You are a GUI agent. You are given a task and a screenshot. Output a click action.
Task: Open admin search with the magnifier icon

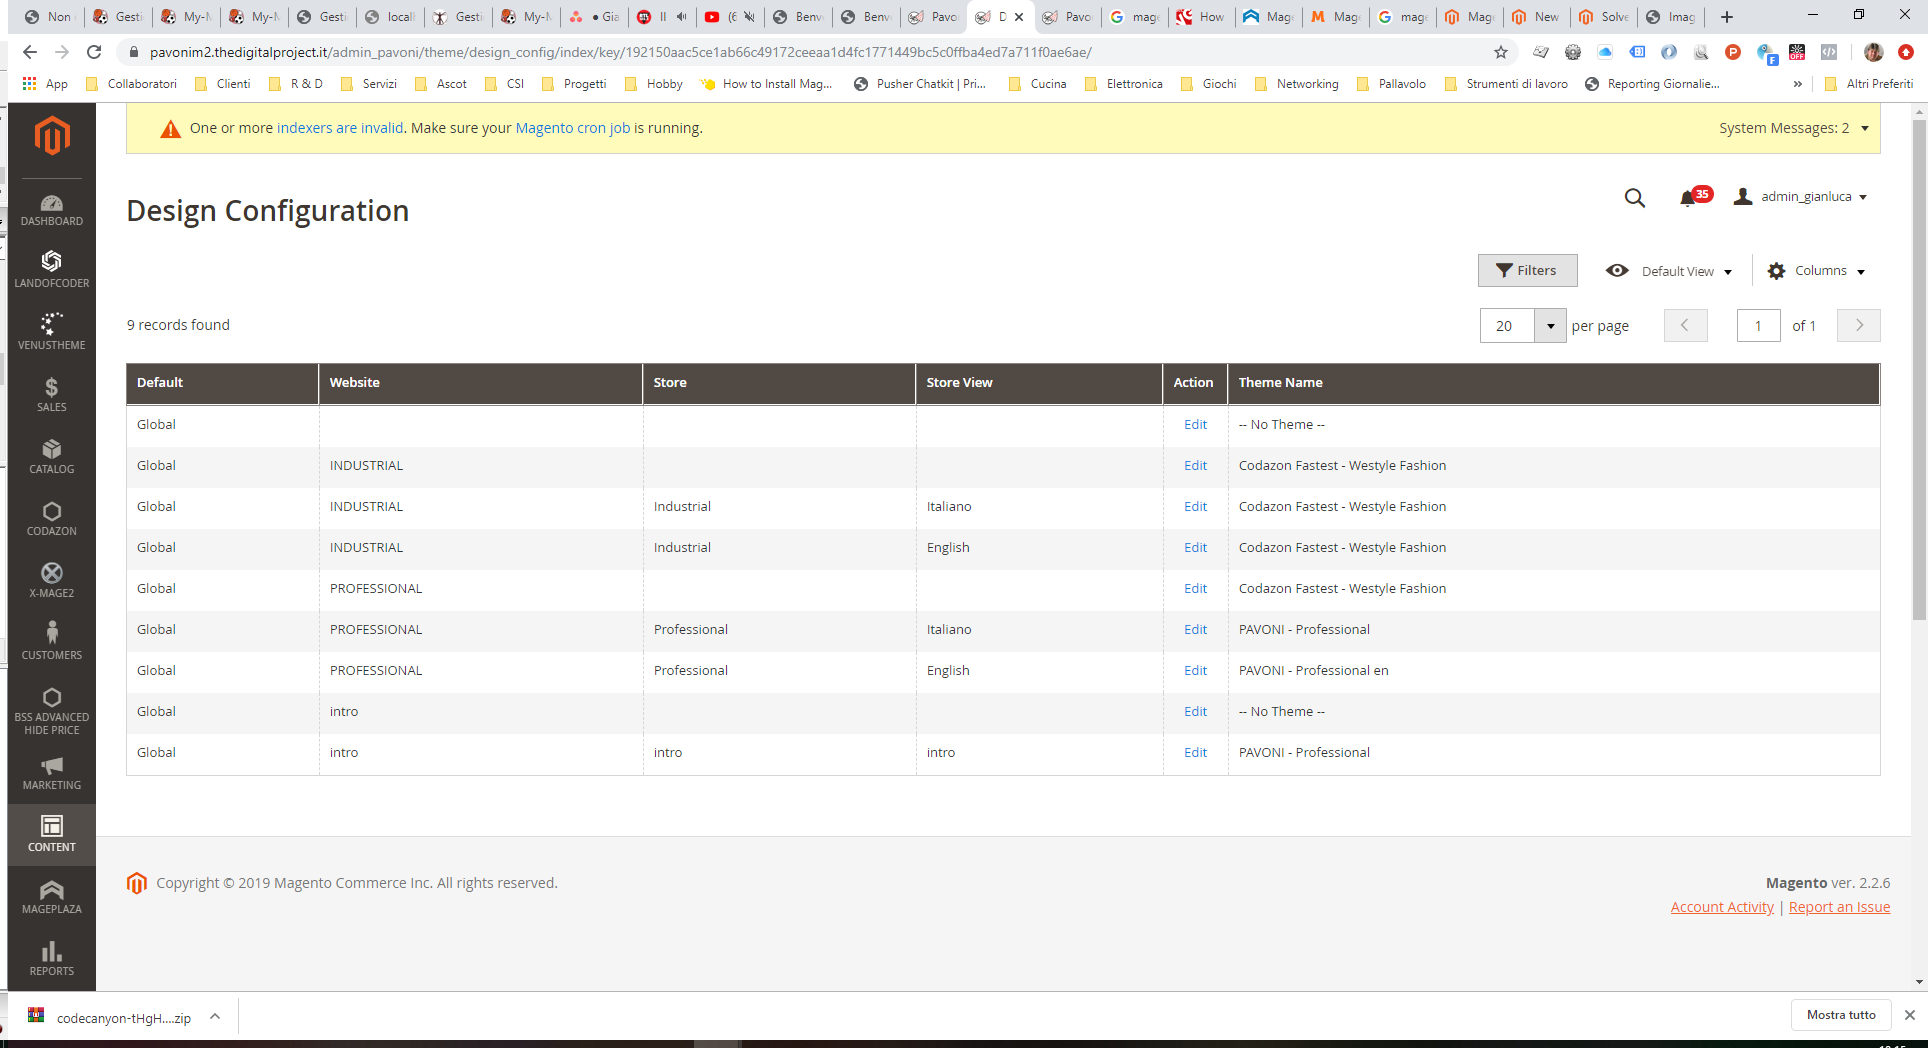click(x=1634, y=197)
